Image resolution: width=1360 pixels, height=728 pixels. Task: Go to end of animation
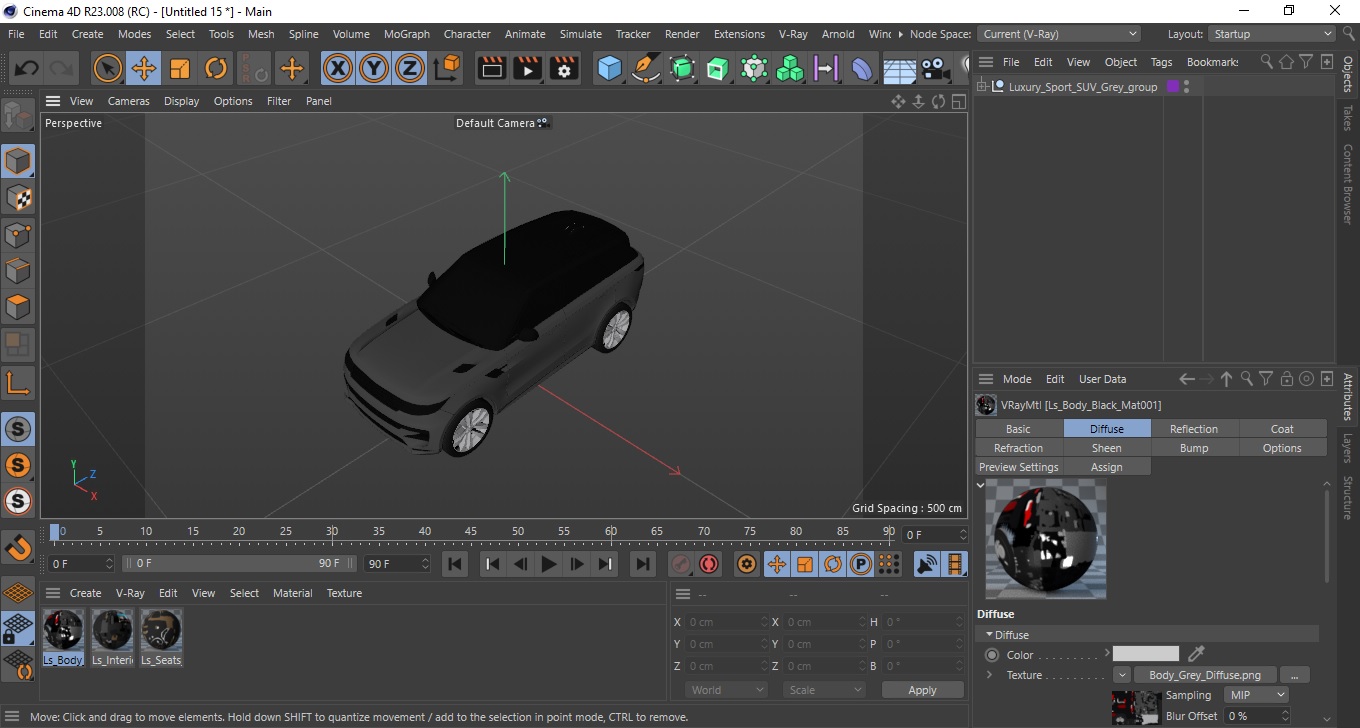(643, 564)
